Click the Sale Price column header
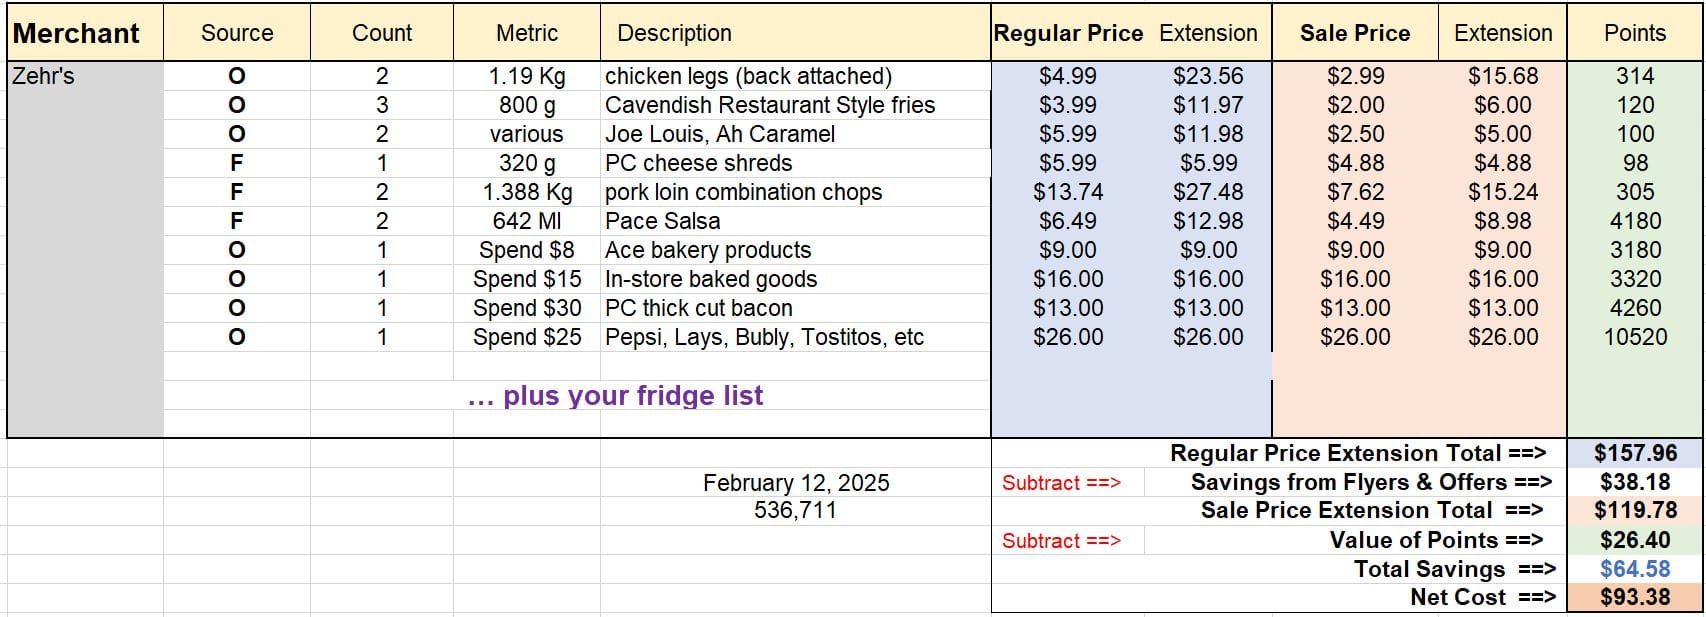 pyautogui.click(x=1355, y=33)
